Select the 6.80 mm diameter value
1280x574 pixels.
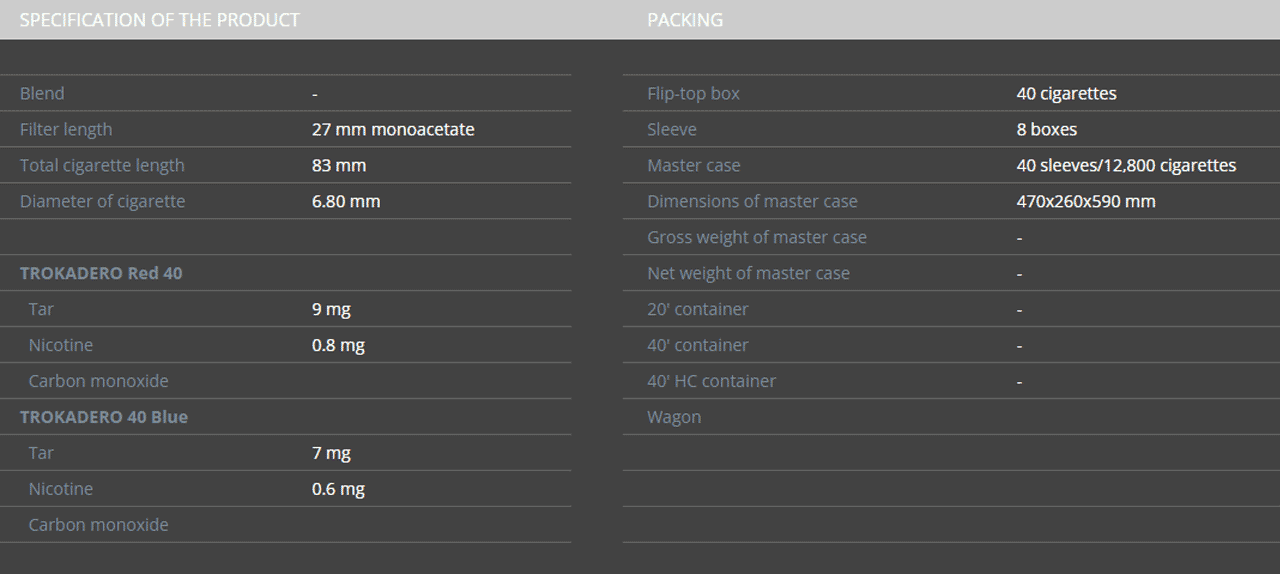tap(346, 202)
